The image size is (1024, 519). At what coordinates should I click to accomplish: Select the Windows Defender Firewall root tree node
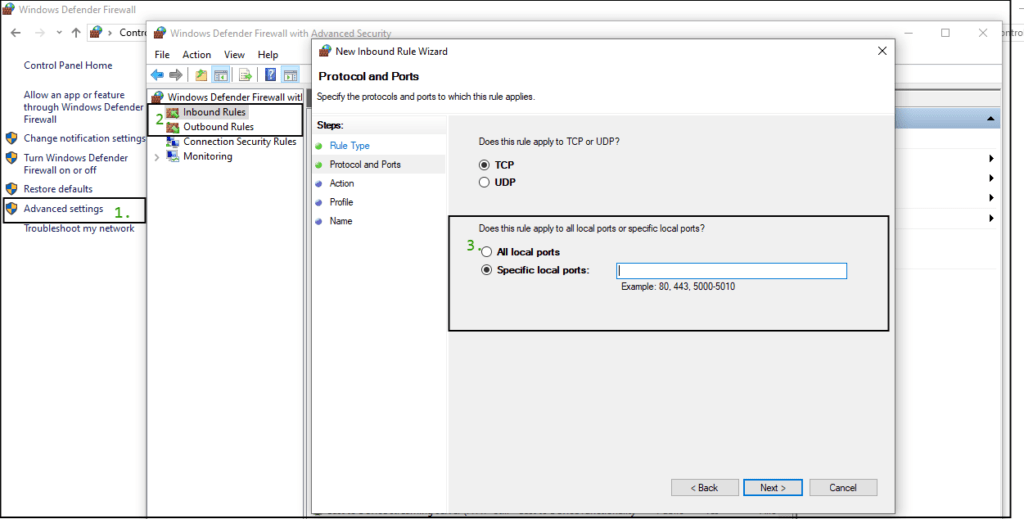tap(235, 97)
